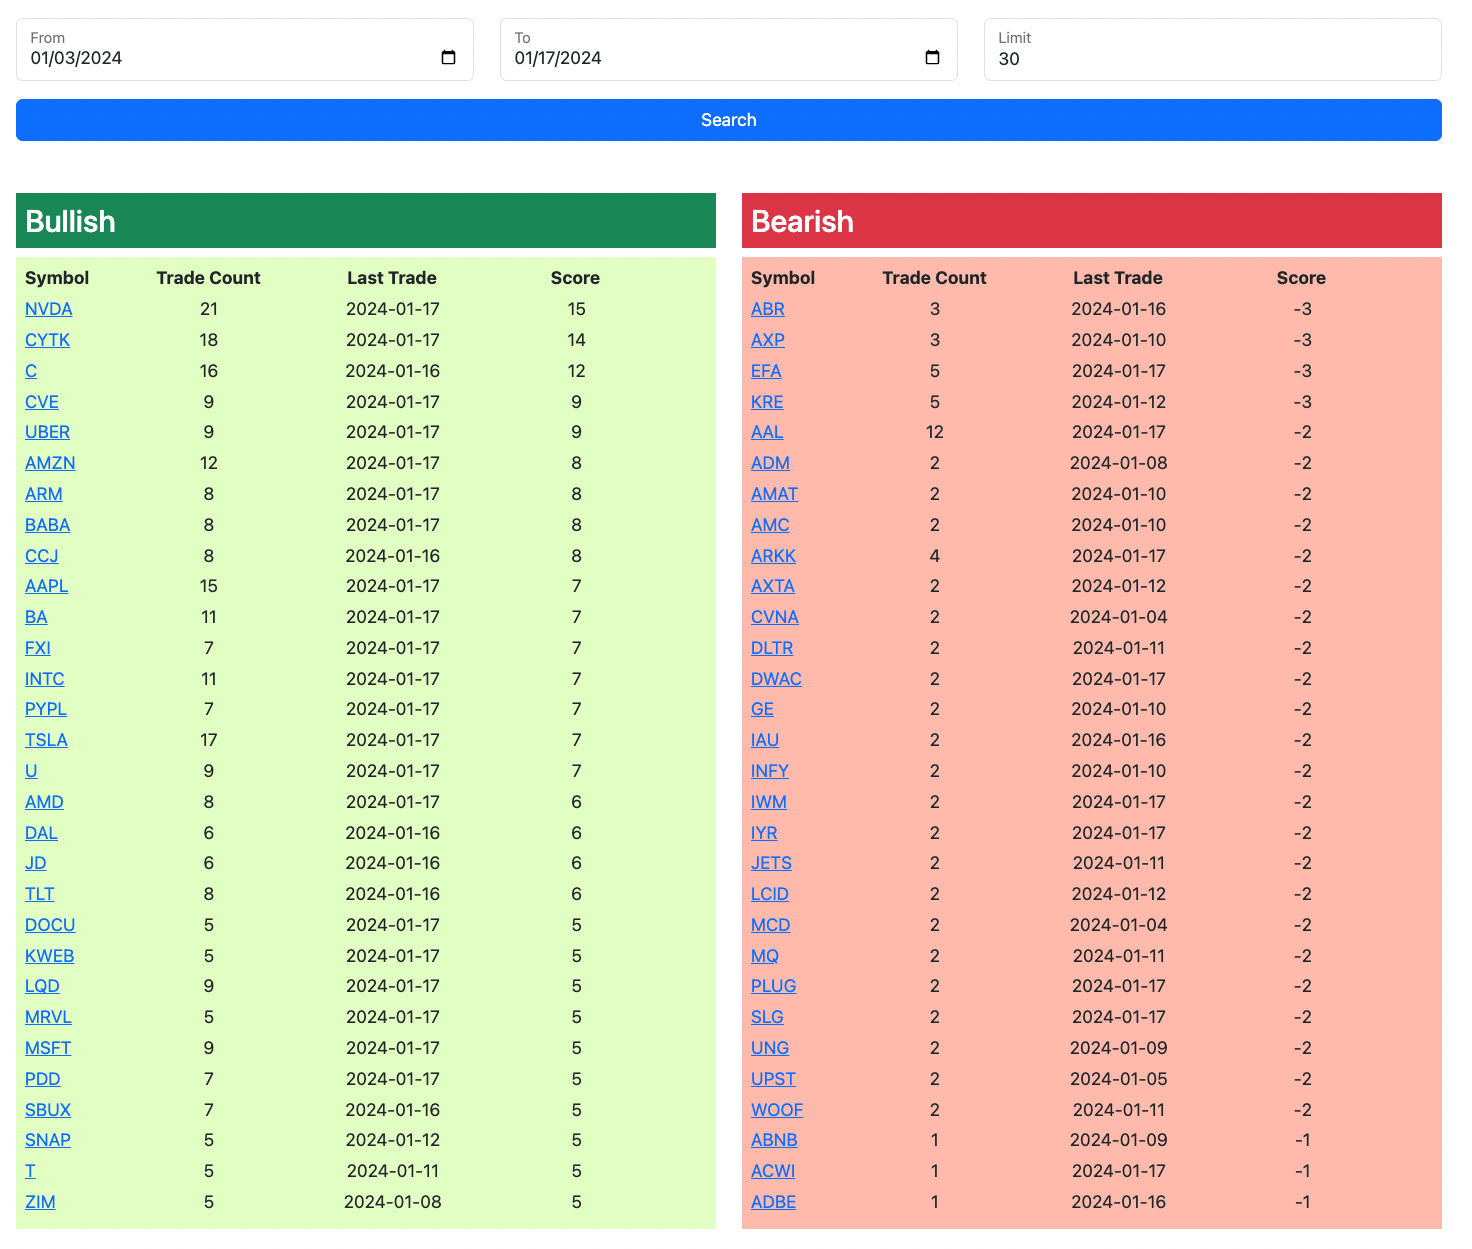Open the TSLA symbol link
This screenshot has width=1472, height=1249.
46,740
